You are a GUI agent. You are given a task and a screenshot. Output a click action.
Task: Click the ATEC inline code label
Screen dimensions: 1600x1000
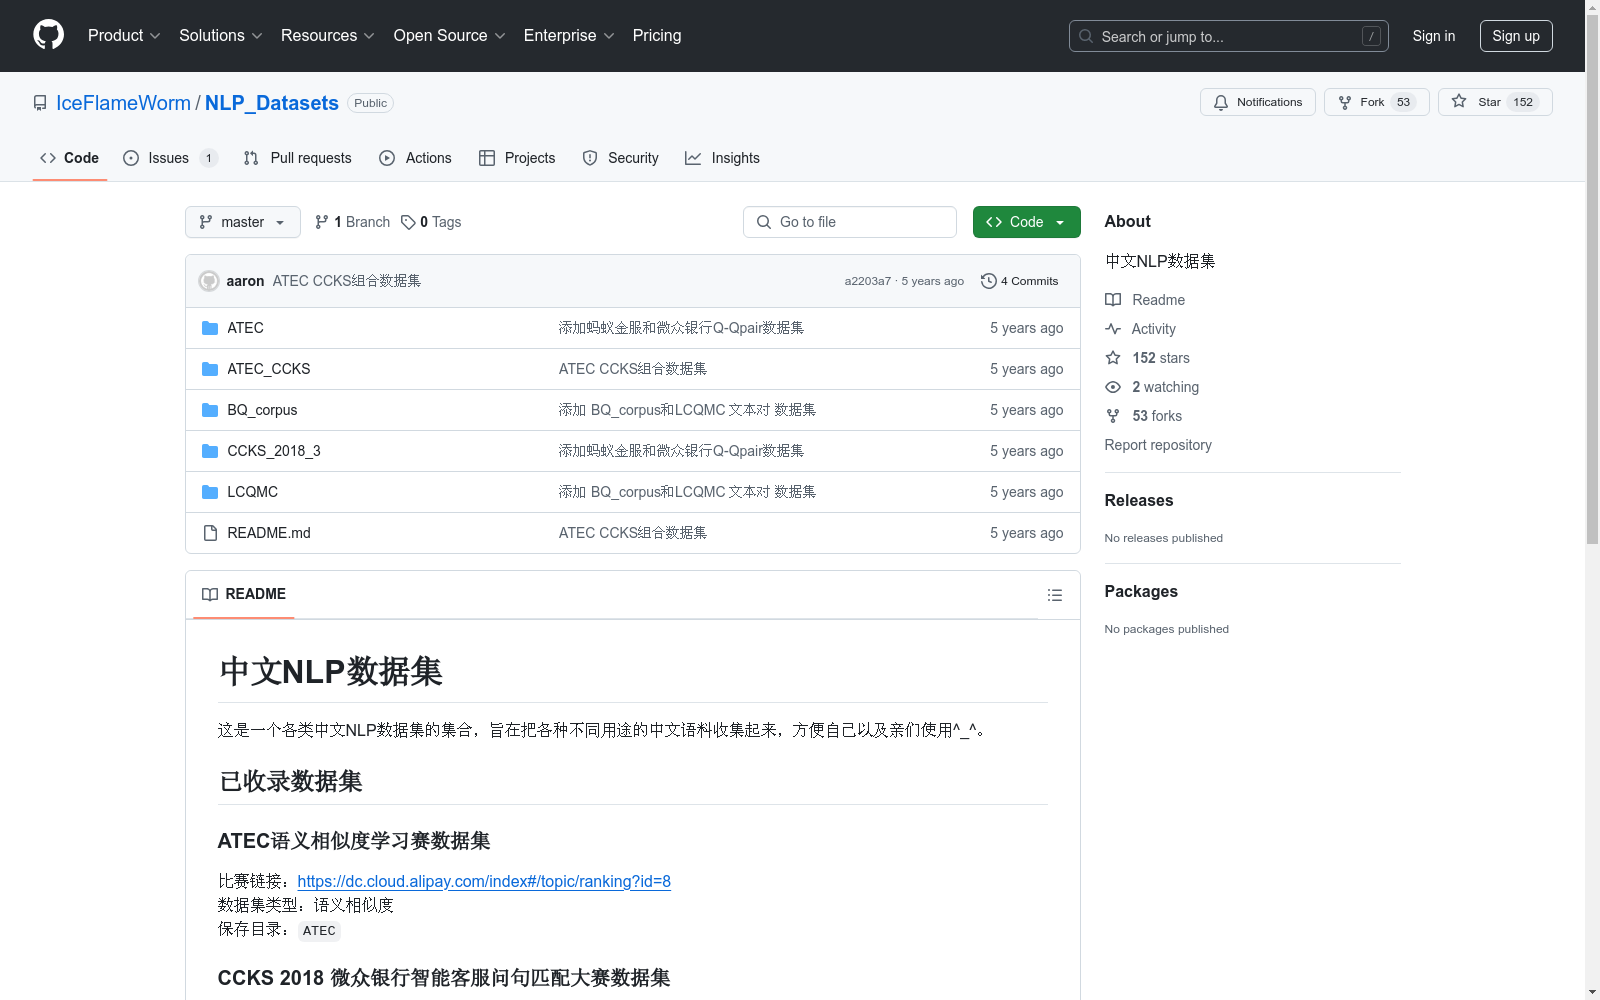[319, 931]
